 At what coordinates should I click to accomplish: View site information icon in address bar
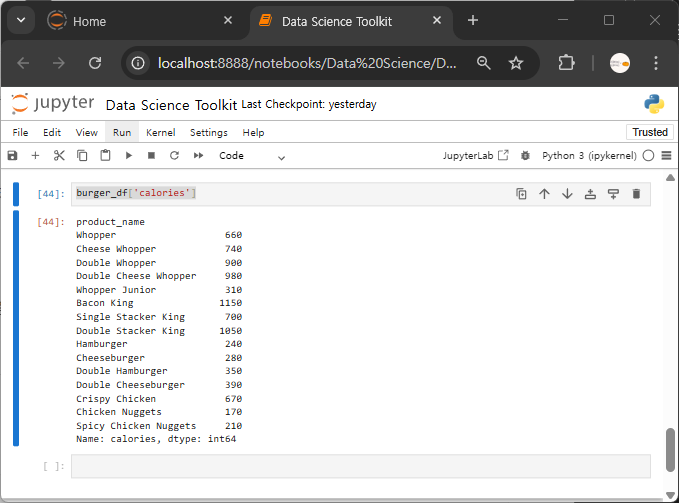click(138, 63)
